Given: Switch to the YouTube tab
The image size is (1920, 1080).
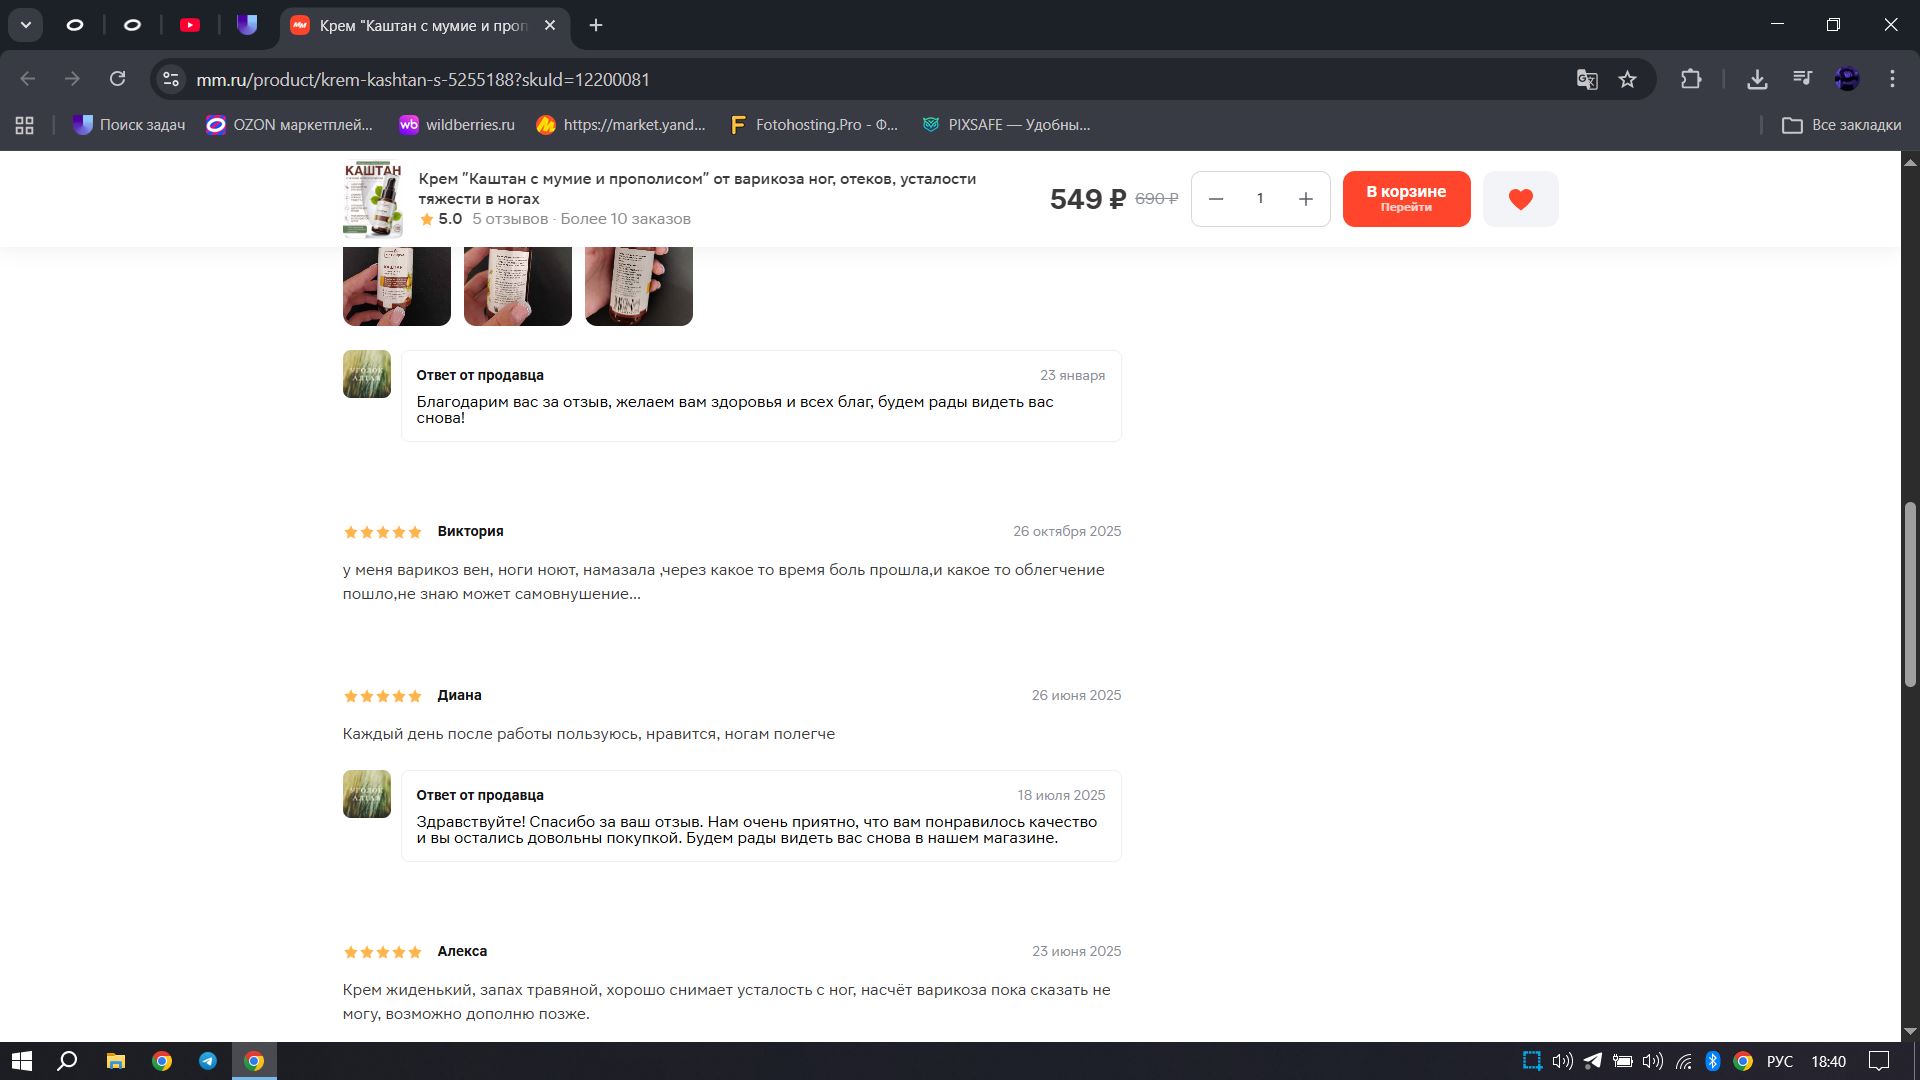Looking at the screenshot, I should pos(190,25).
